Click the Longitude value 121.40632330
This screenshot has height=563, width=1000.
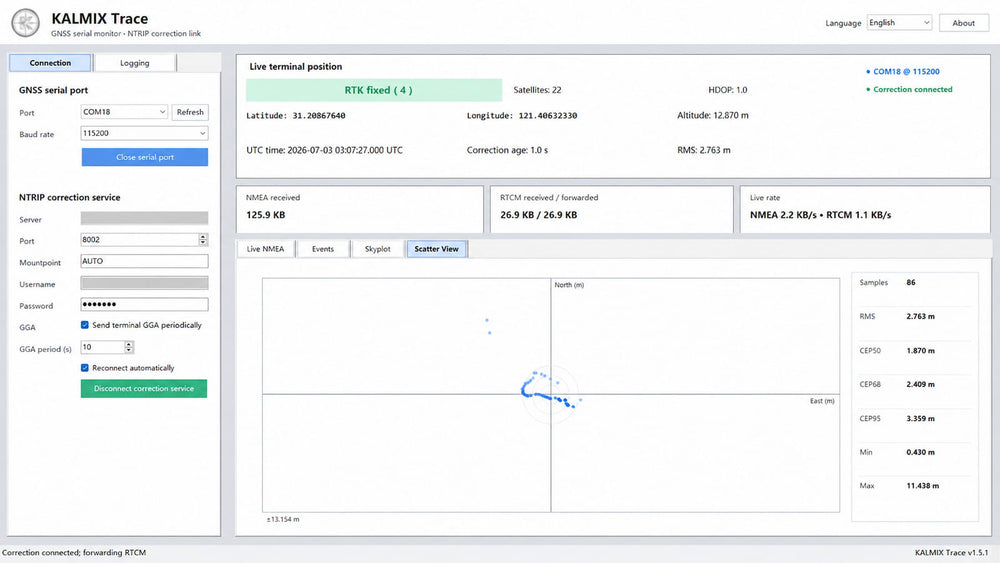pyautogui.click(x=548, y=115)
